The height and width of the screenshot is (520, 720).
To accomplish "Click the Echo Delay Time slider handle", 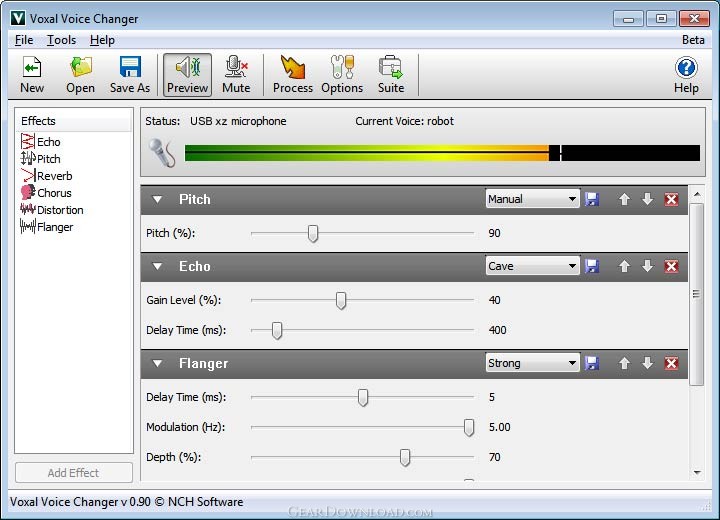I will (276, 330).
